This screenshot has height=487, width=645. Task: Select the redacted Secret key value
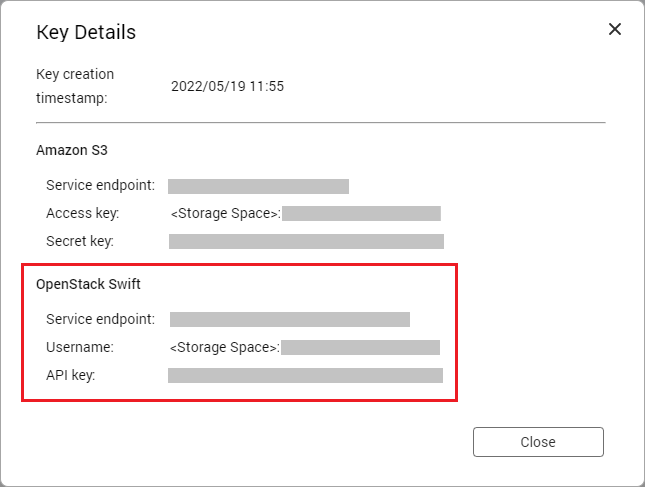pyautogui.click(x=306, y=241)
